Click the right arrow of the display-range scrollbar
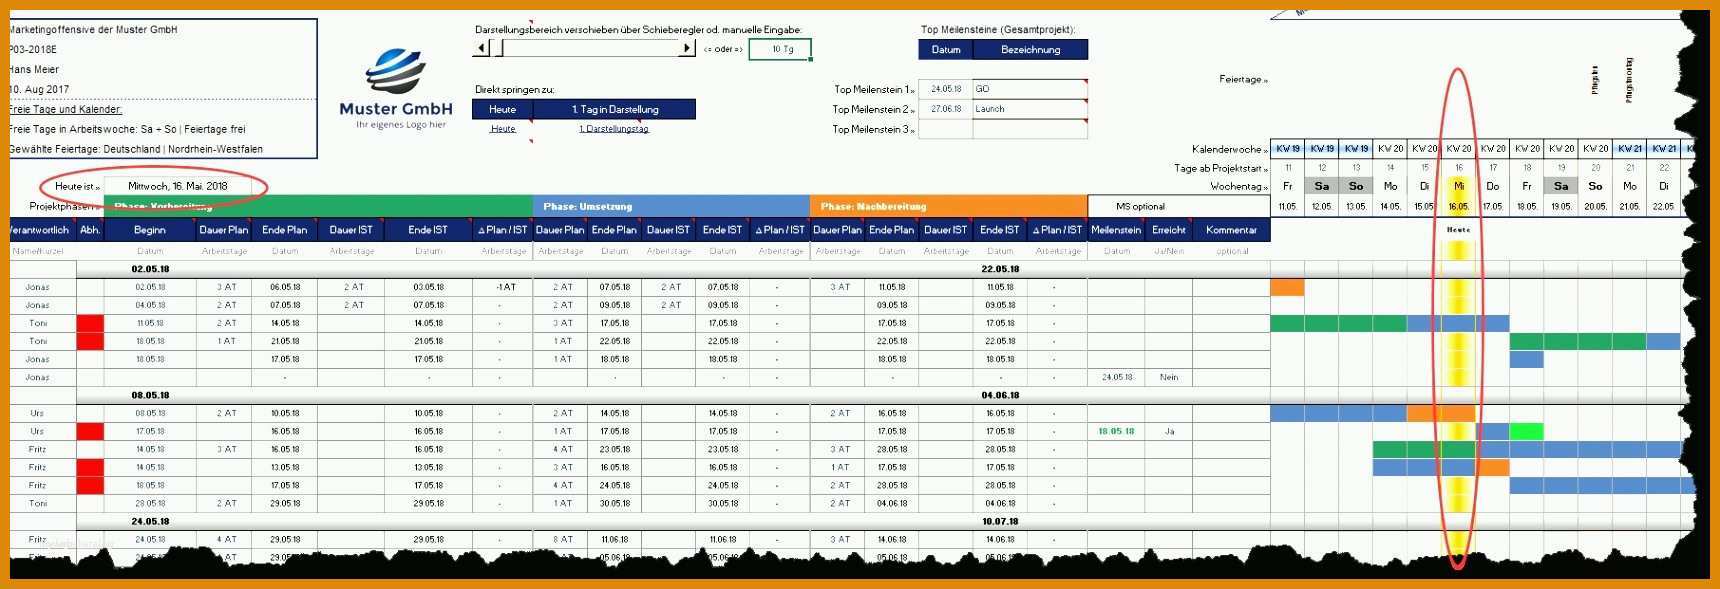The height and width of the screenshot is (589, 1720). click(x=687, y=48)
